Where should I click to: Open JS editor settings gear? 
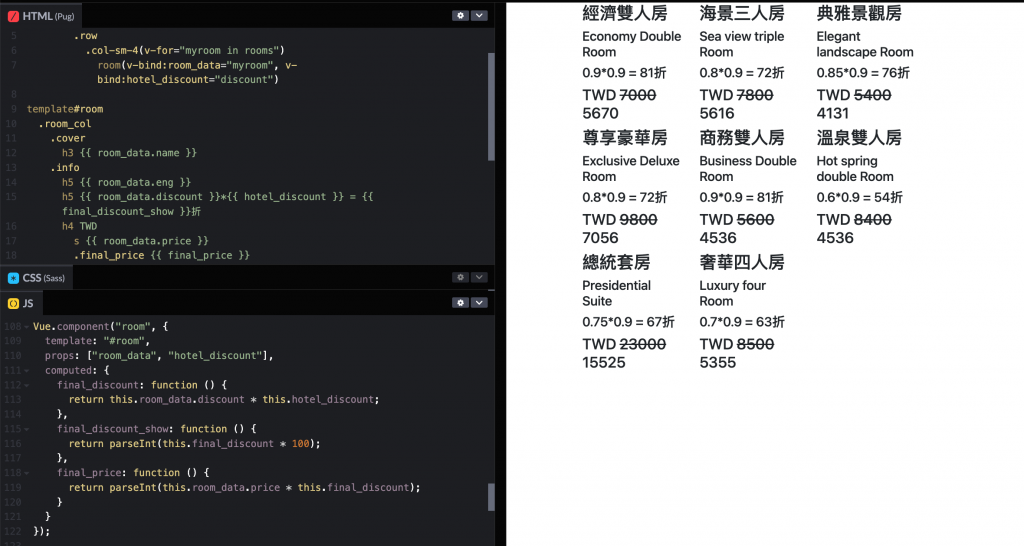(x=460, y=303)
